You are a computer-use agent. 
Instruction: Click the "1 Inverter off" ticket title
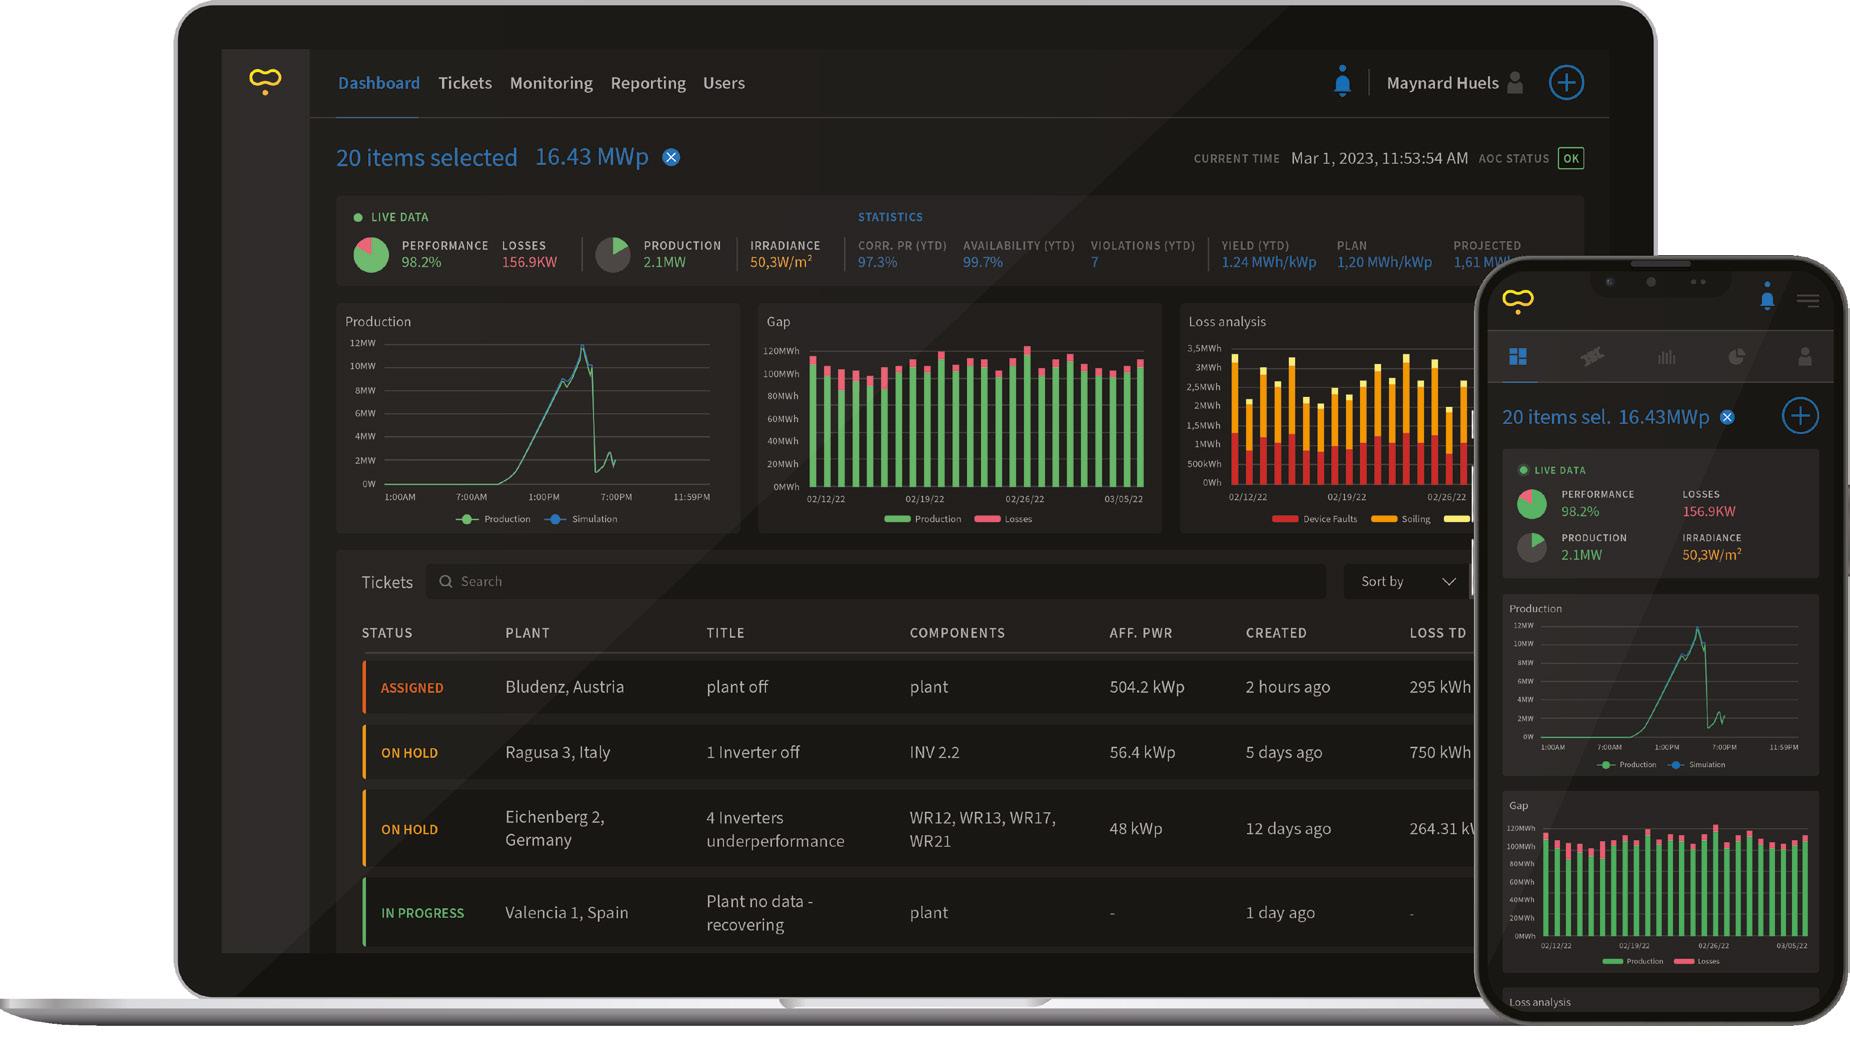point(753,752)
